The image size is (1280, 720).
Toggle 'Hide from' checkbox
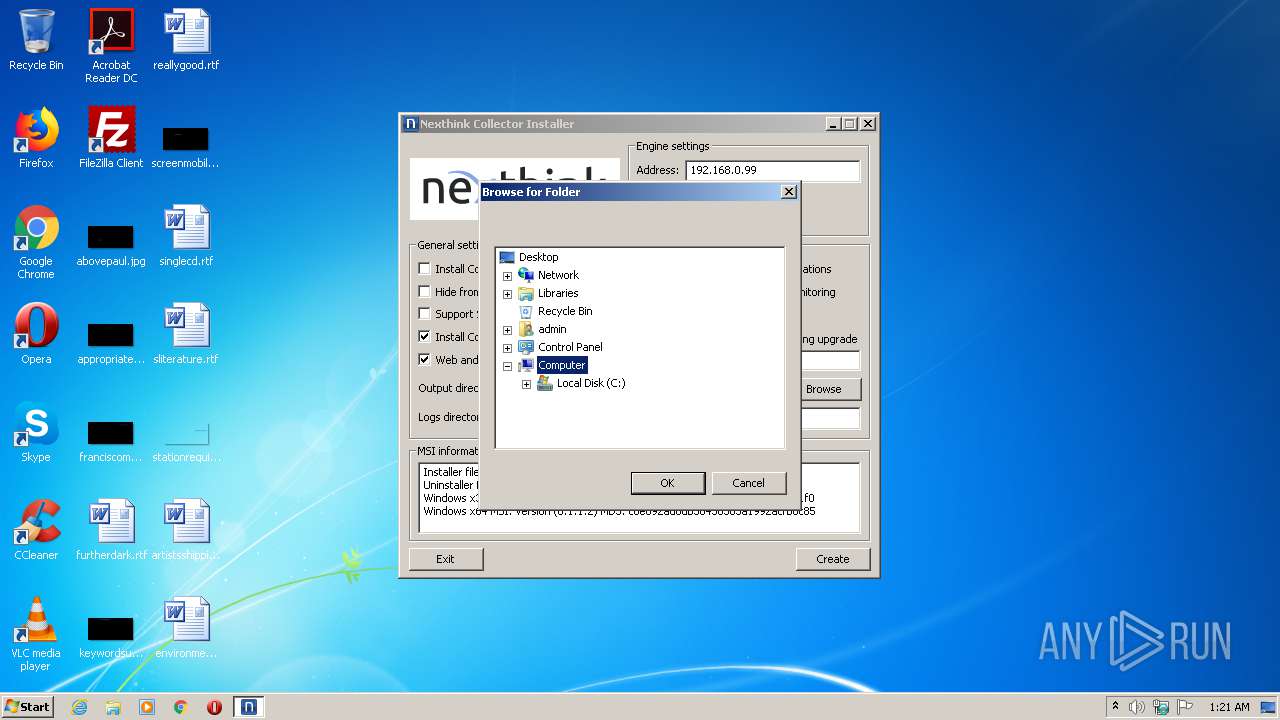424,291
